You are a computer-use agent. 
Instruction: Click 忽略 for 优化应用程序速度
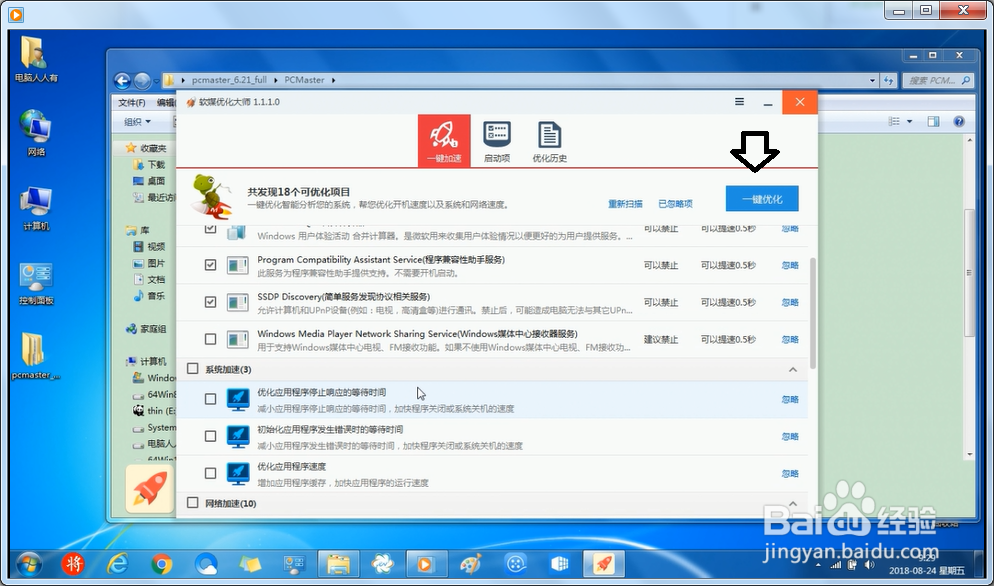790,473
